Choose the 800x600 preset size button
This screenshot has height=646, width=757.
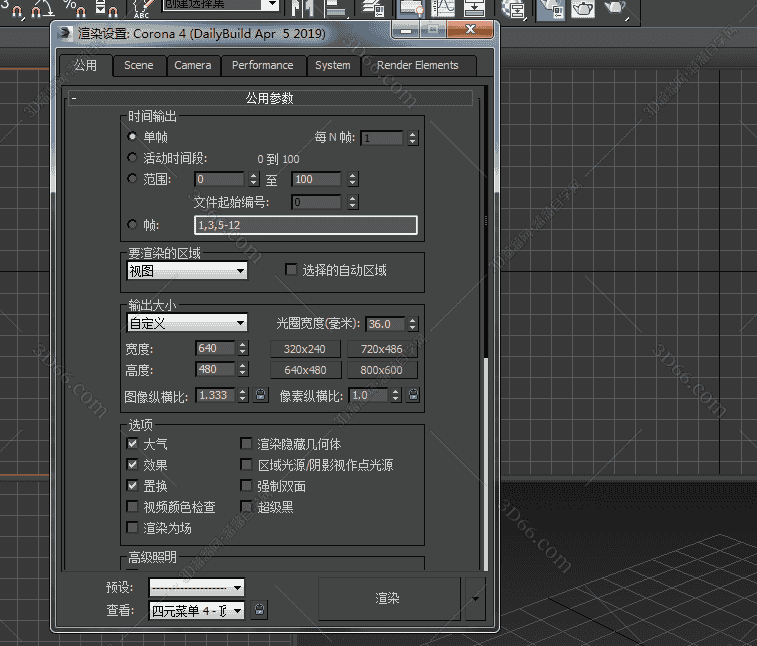(x=382, y=370)
